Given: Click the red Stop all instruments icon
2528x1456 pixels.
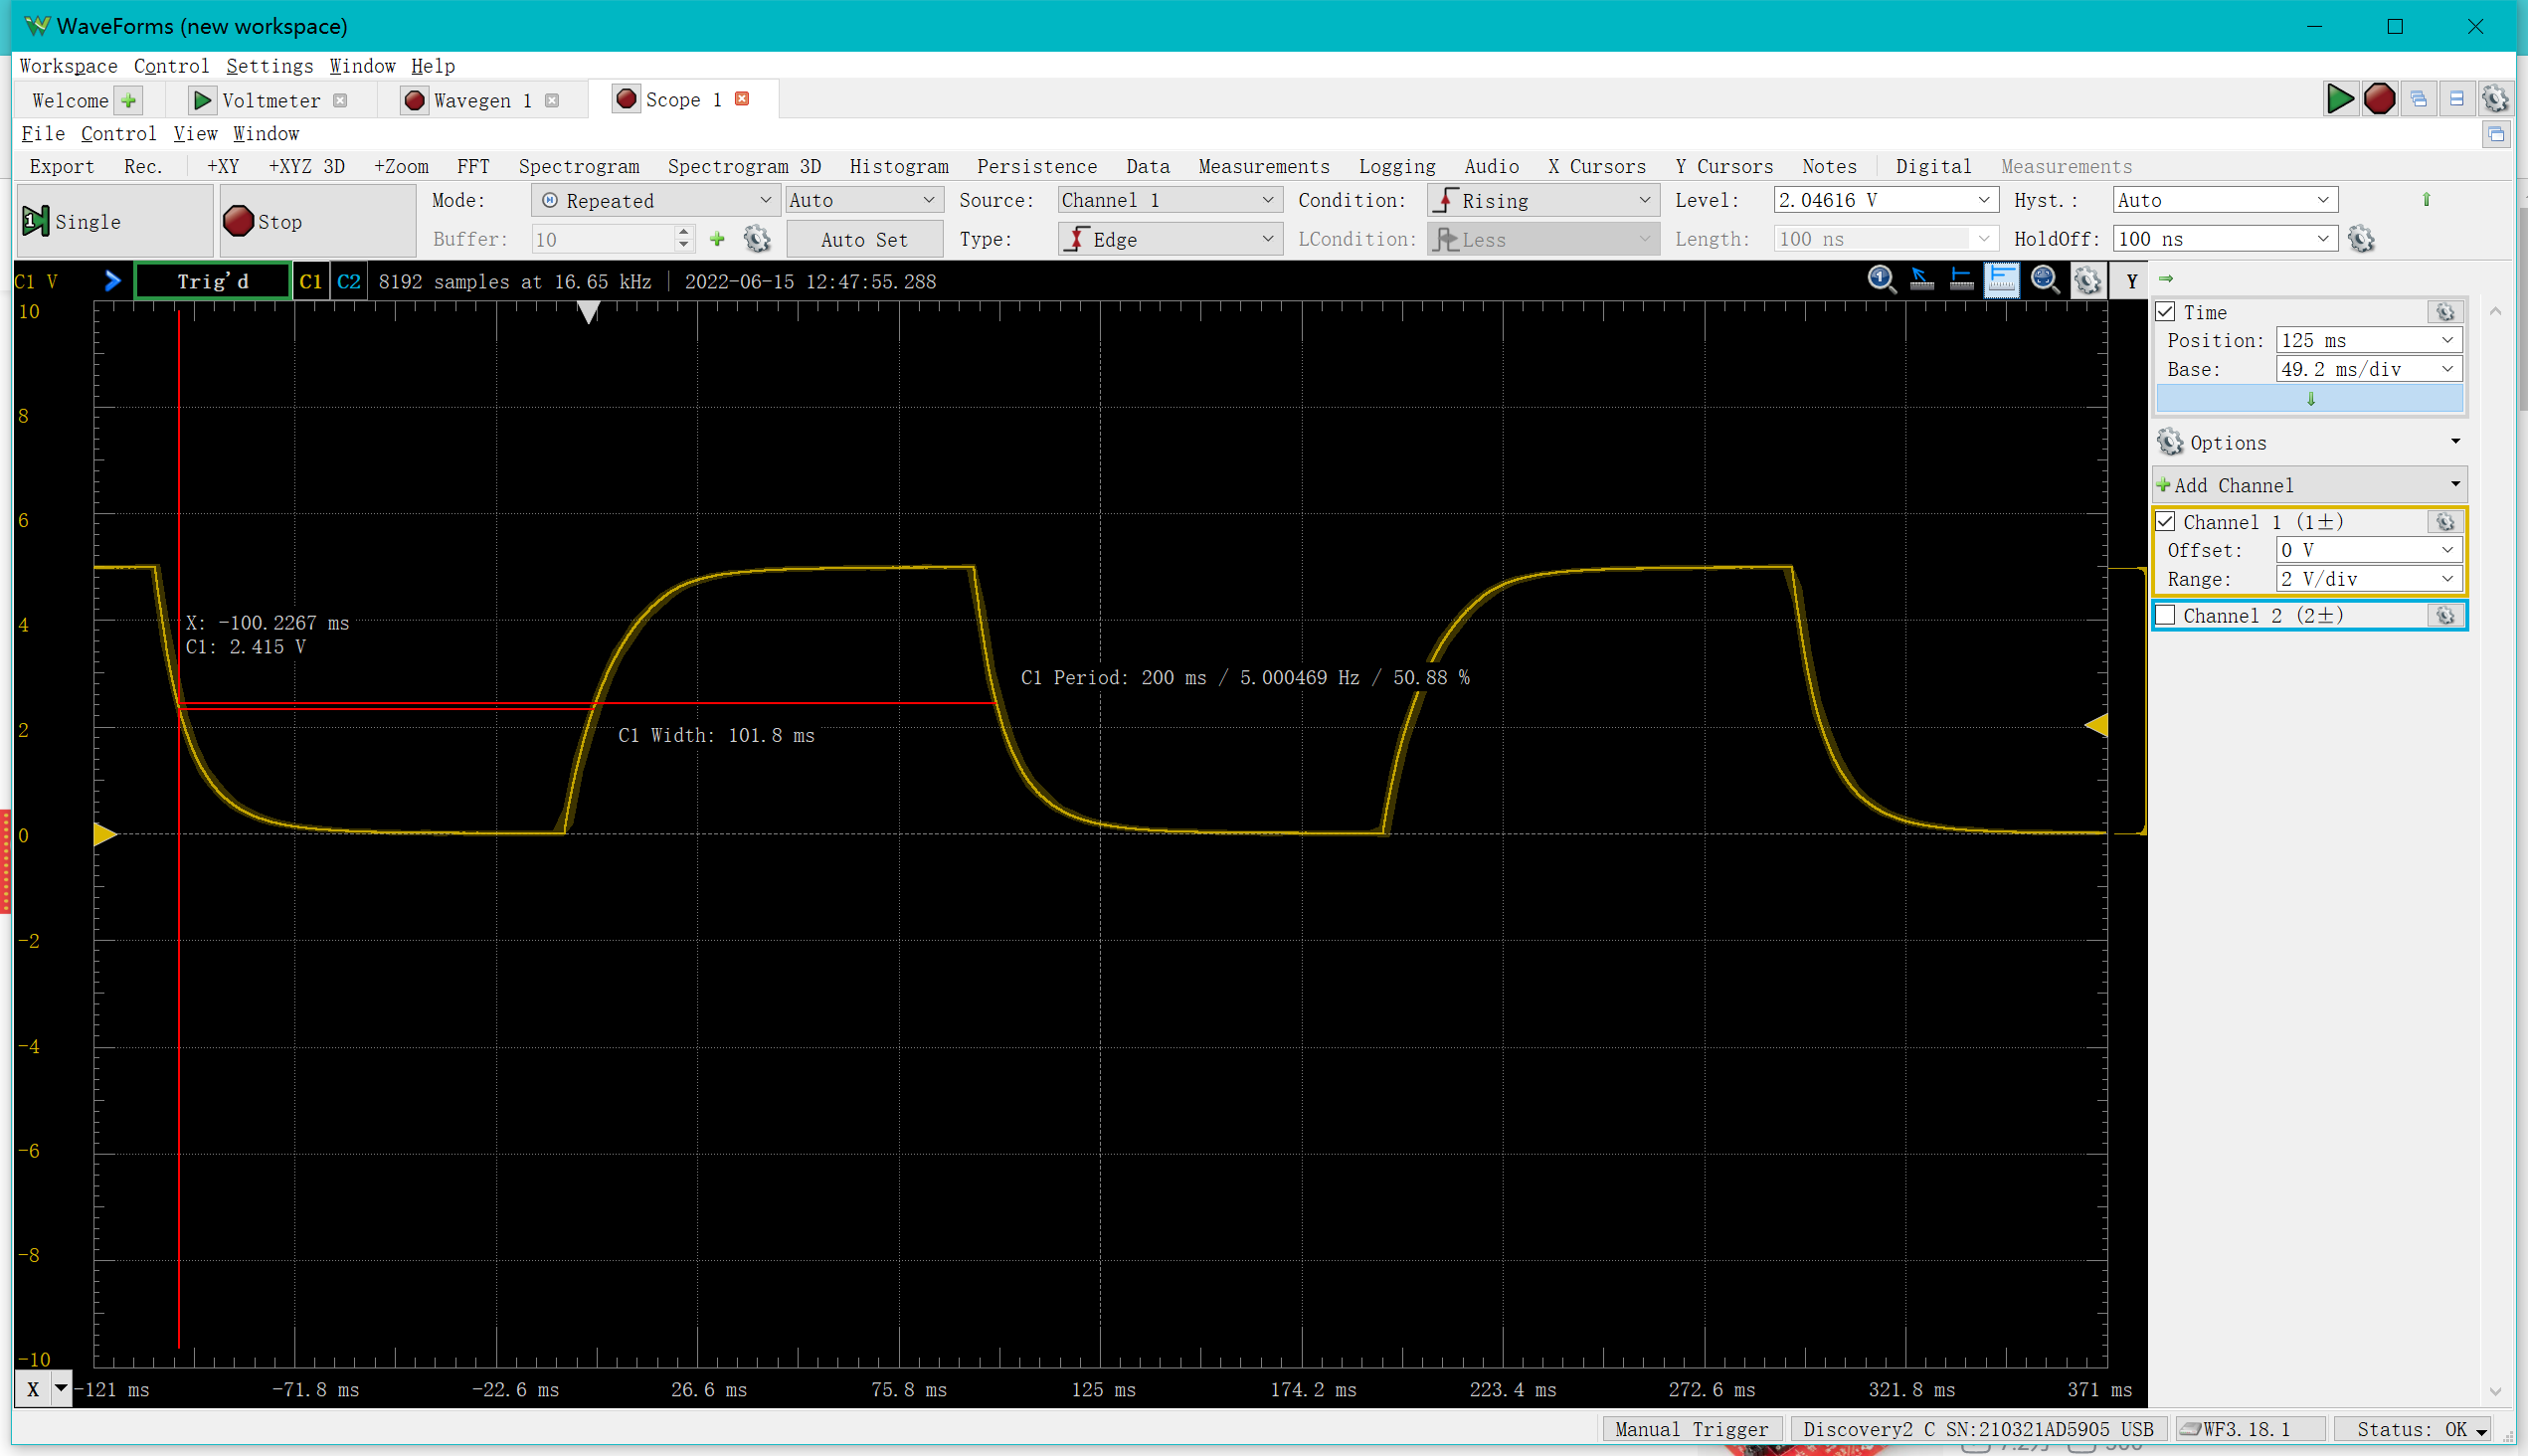Looking at the screenshot, I should pos(2379,99).
